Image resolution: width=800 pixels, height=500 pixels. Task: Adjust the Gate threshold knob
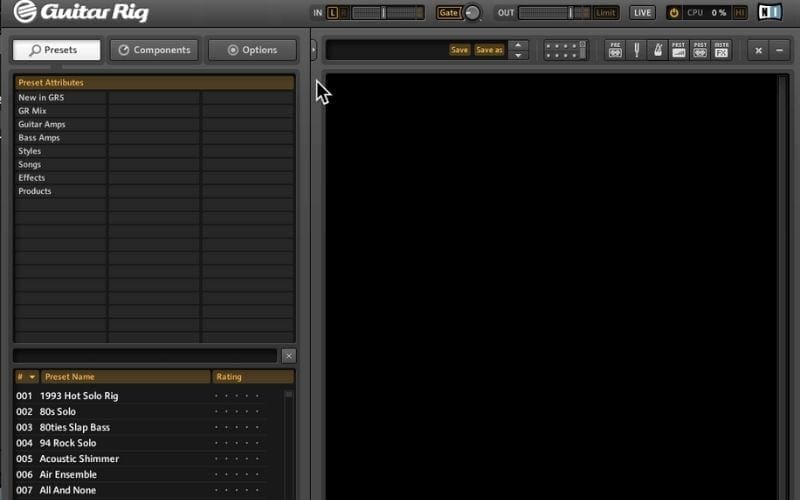(472, 13)
